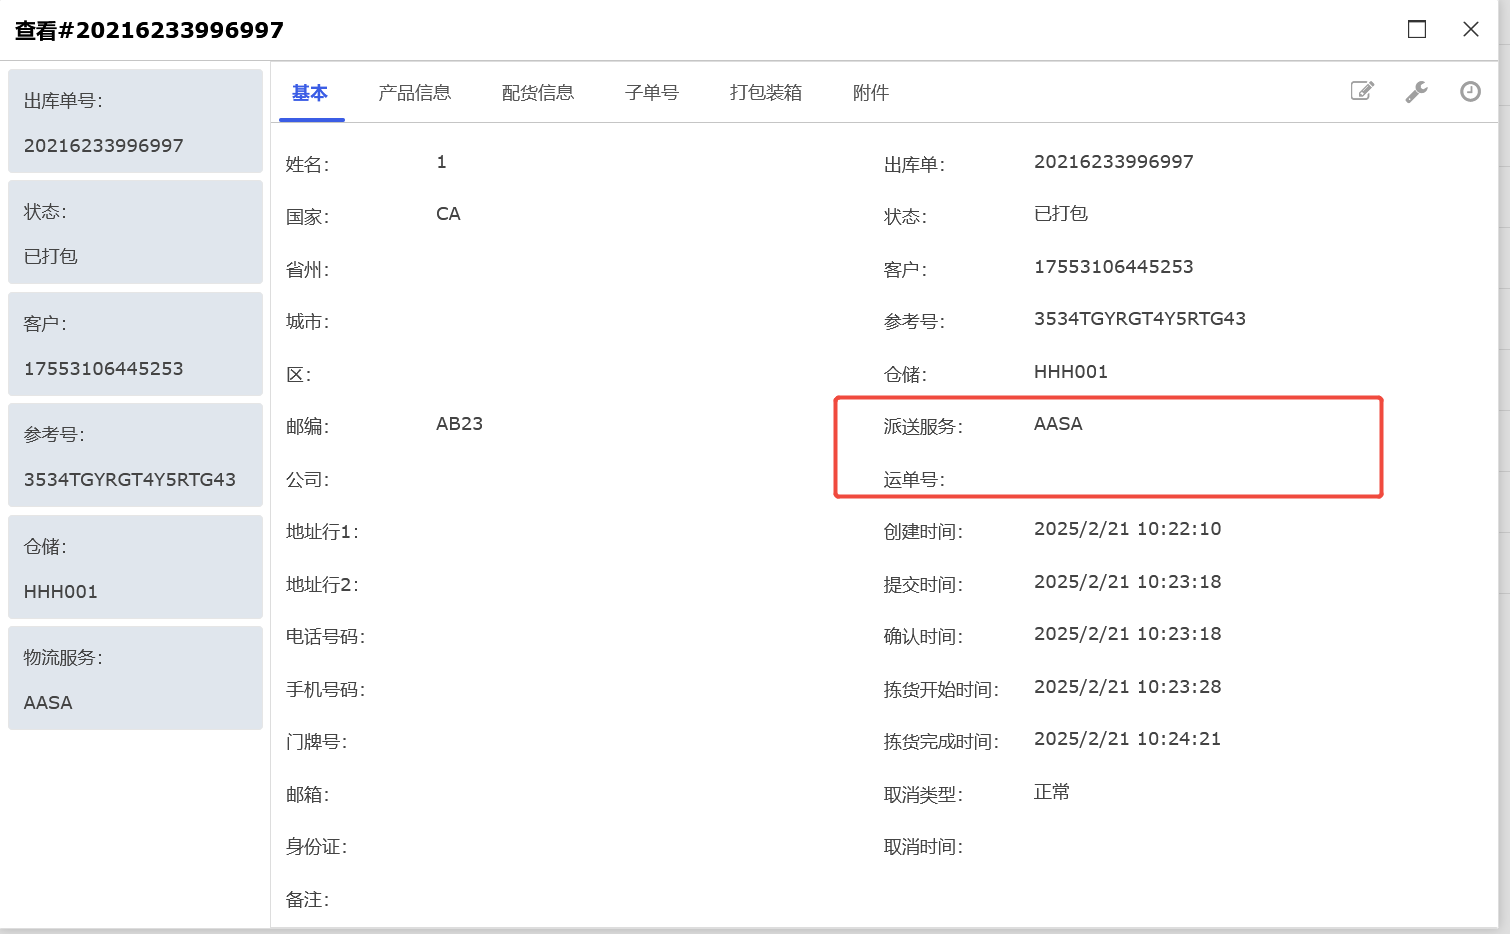Switch to the 子单号 tab
1510x934 pixels.
click(x=652, y=93)
